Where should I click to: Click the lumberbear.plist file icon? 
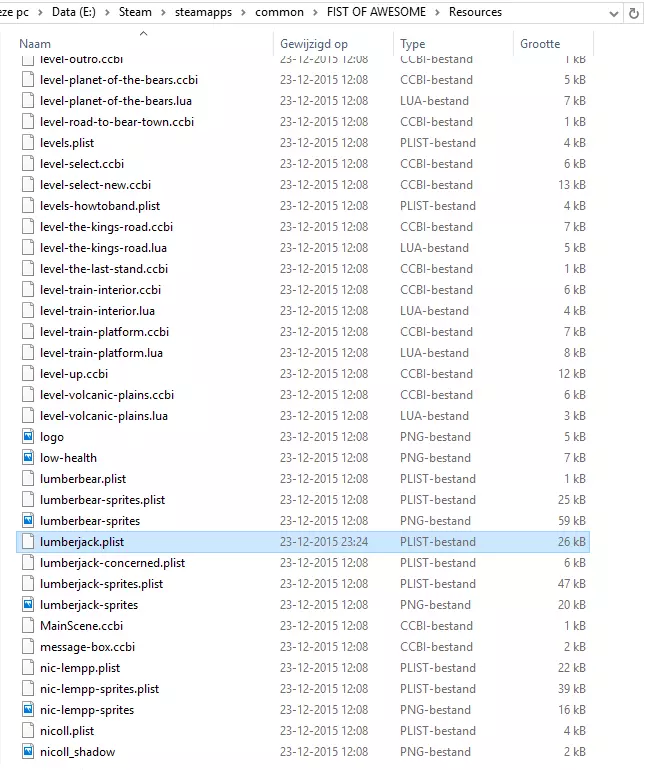(28, 479)
